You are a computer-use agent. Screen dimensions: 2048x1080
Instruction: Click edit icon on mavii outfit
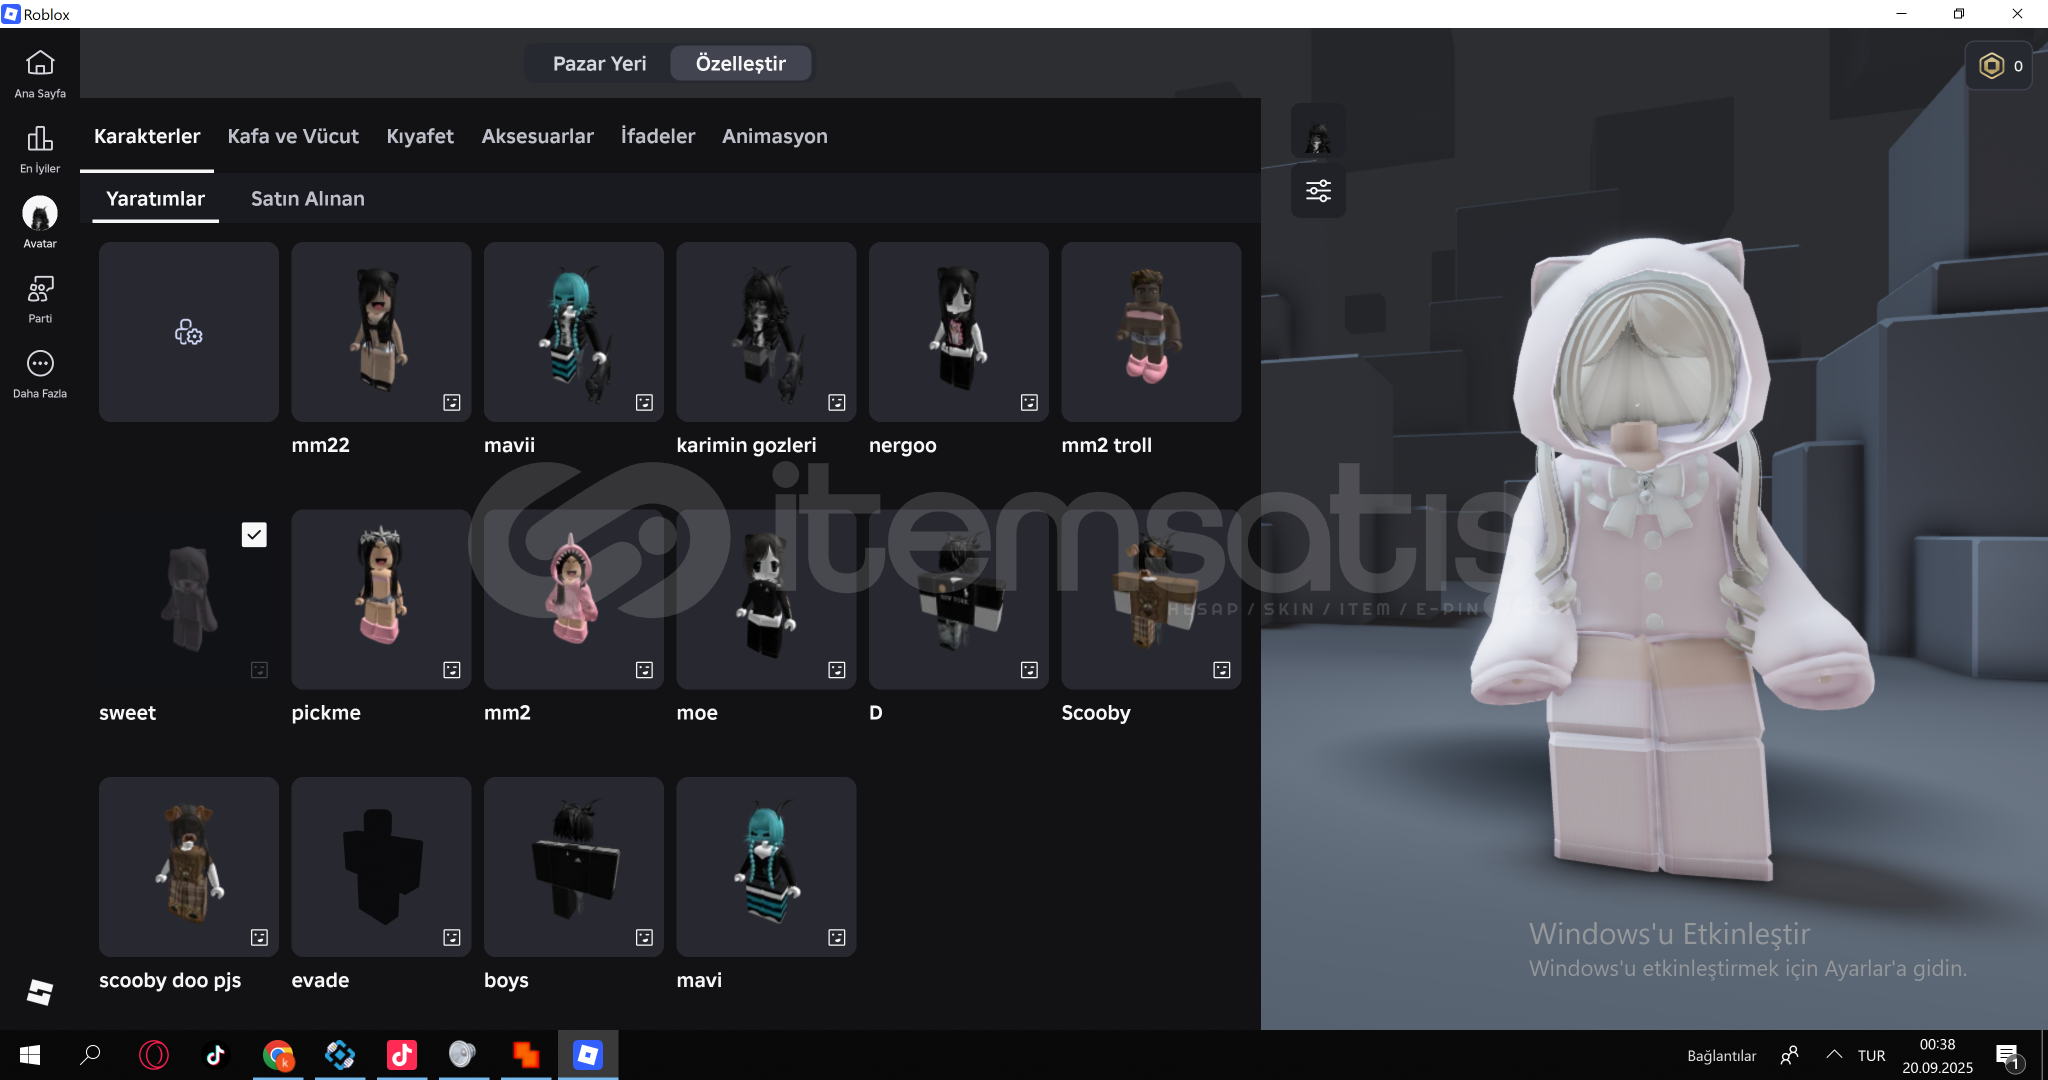(644, 402)
